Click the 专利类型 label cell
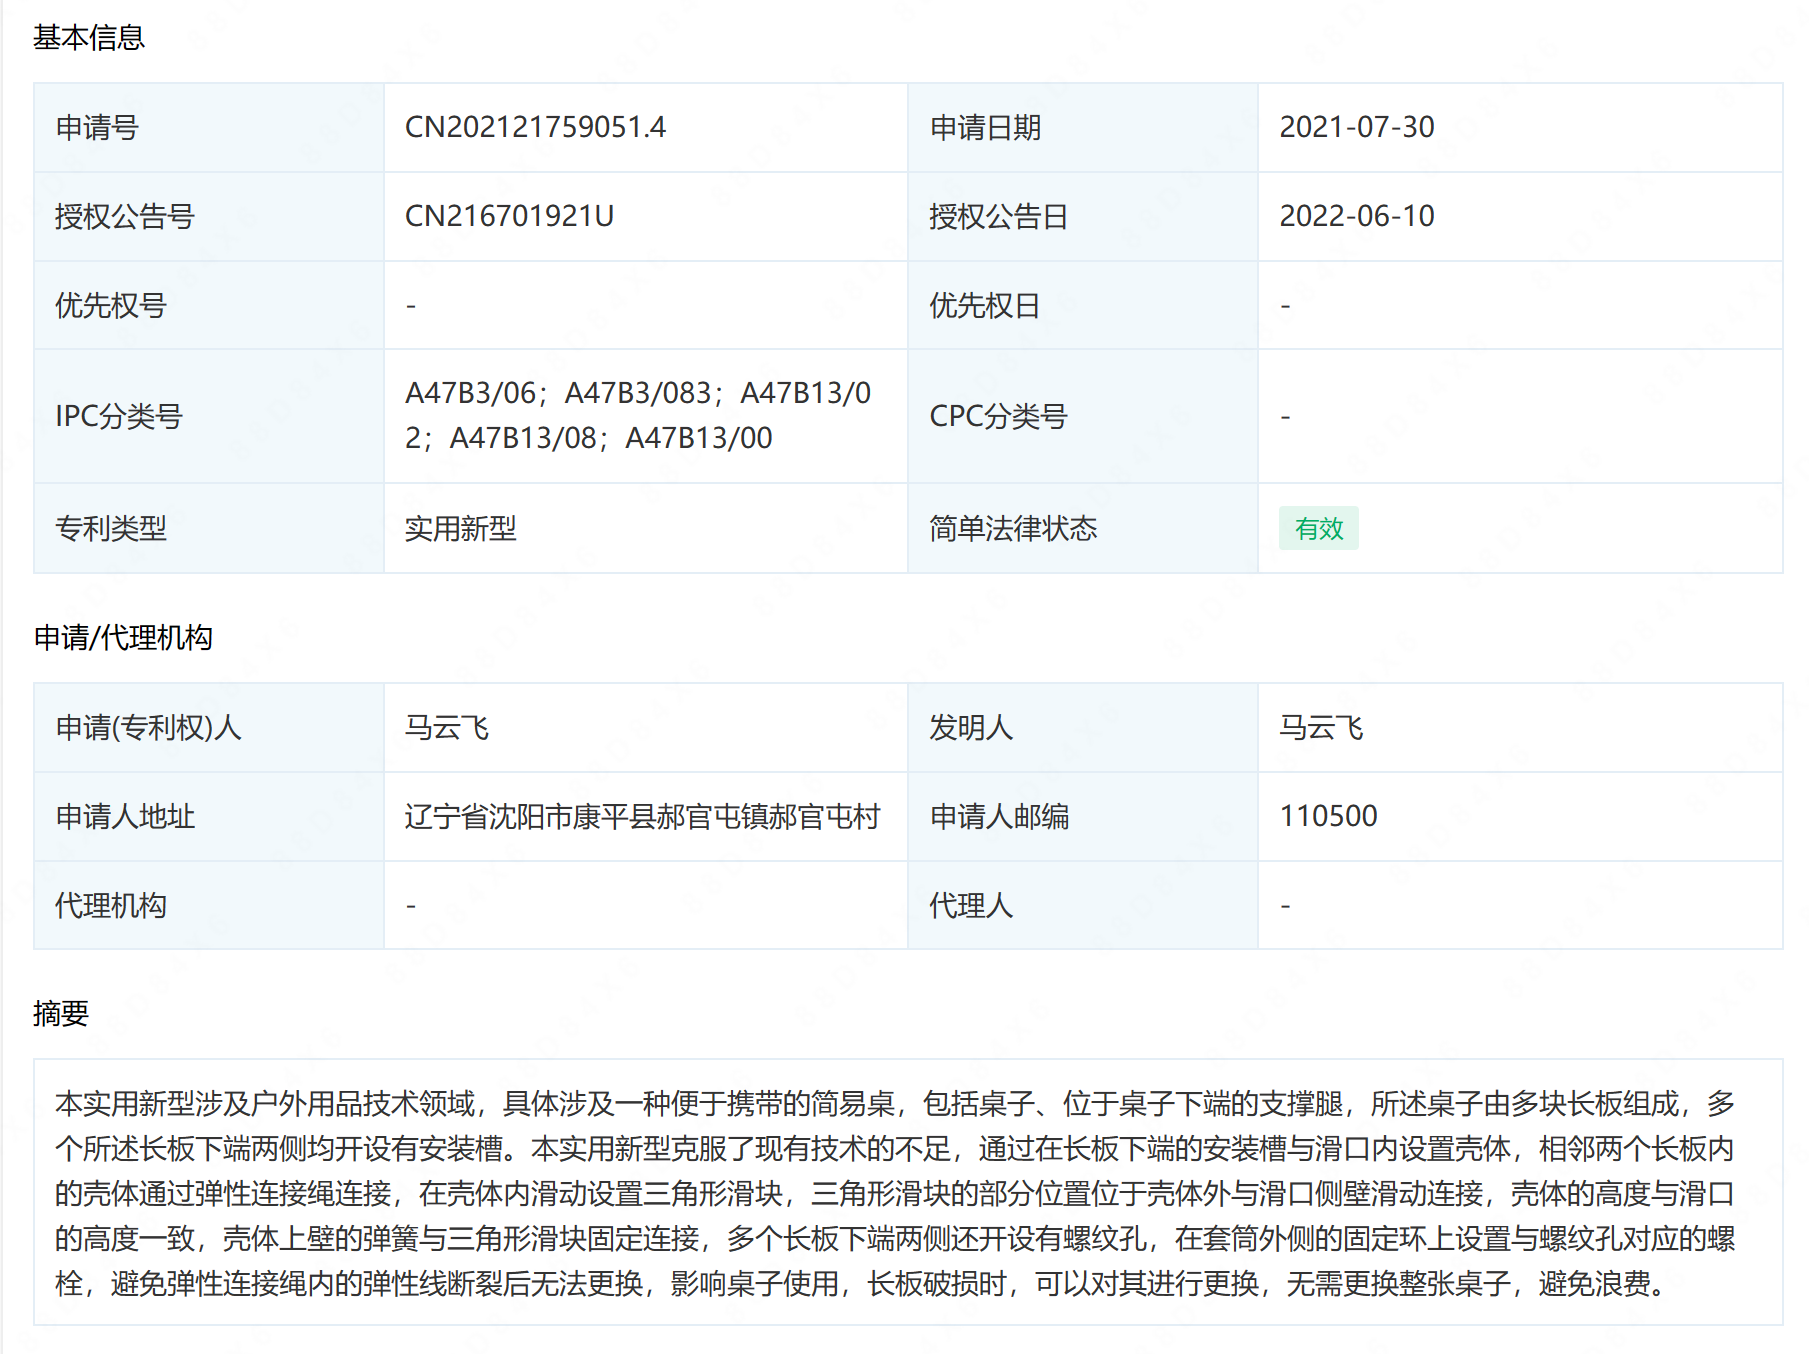 tap(209, 528)
